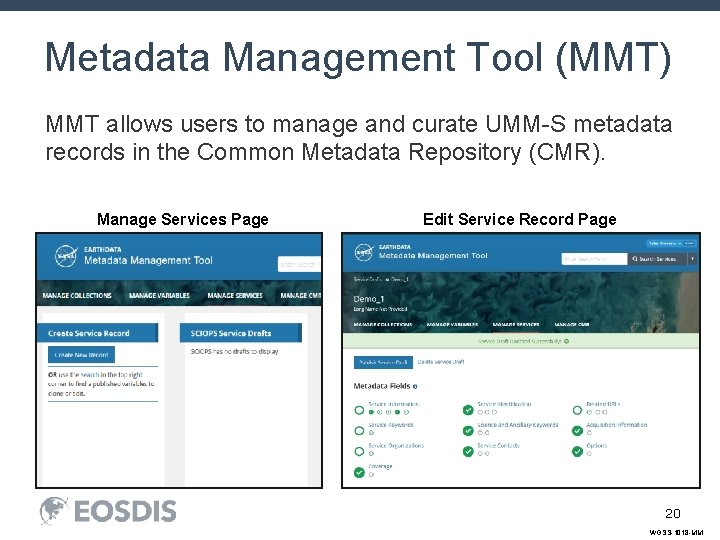Image resolution: width=720 pixels, height=540 pixels.
Task: Open Manage Services tab on Edit Service Record page
Action: pos(516,324)
